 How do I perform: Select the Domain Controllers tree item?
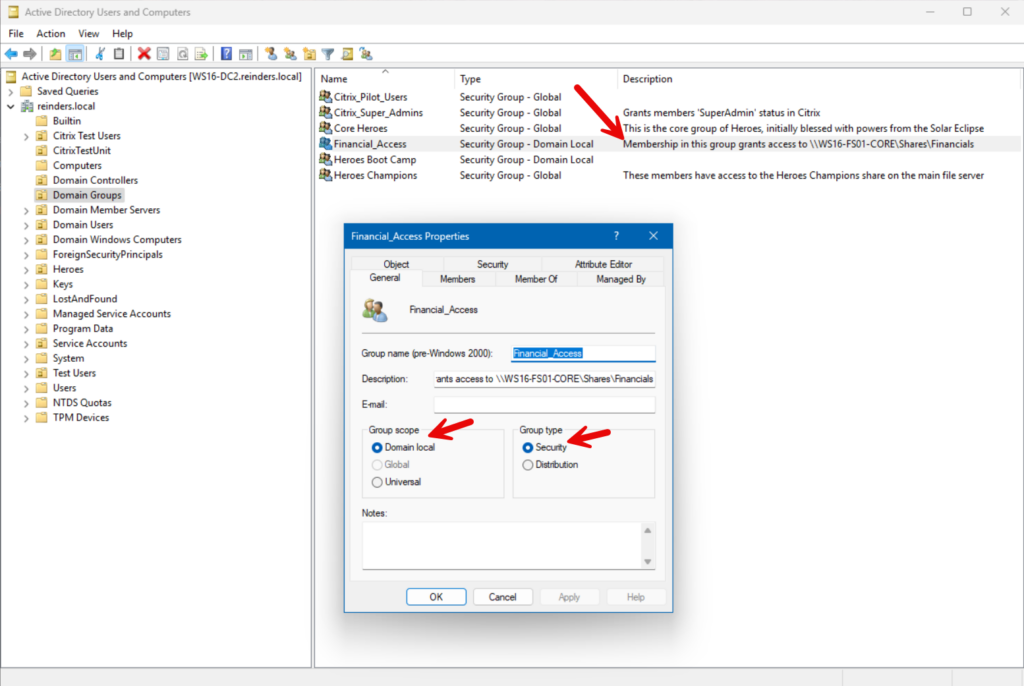pyautogui.click(x=95, y=180)
